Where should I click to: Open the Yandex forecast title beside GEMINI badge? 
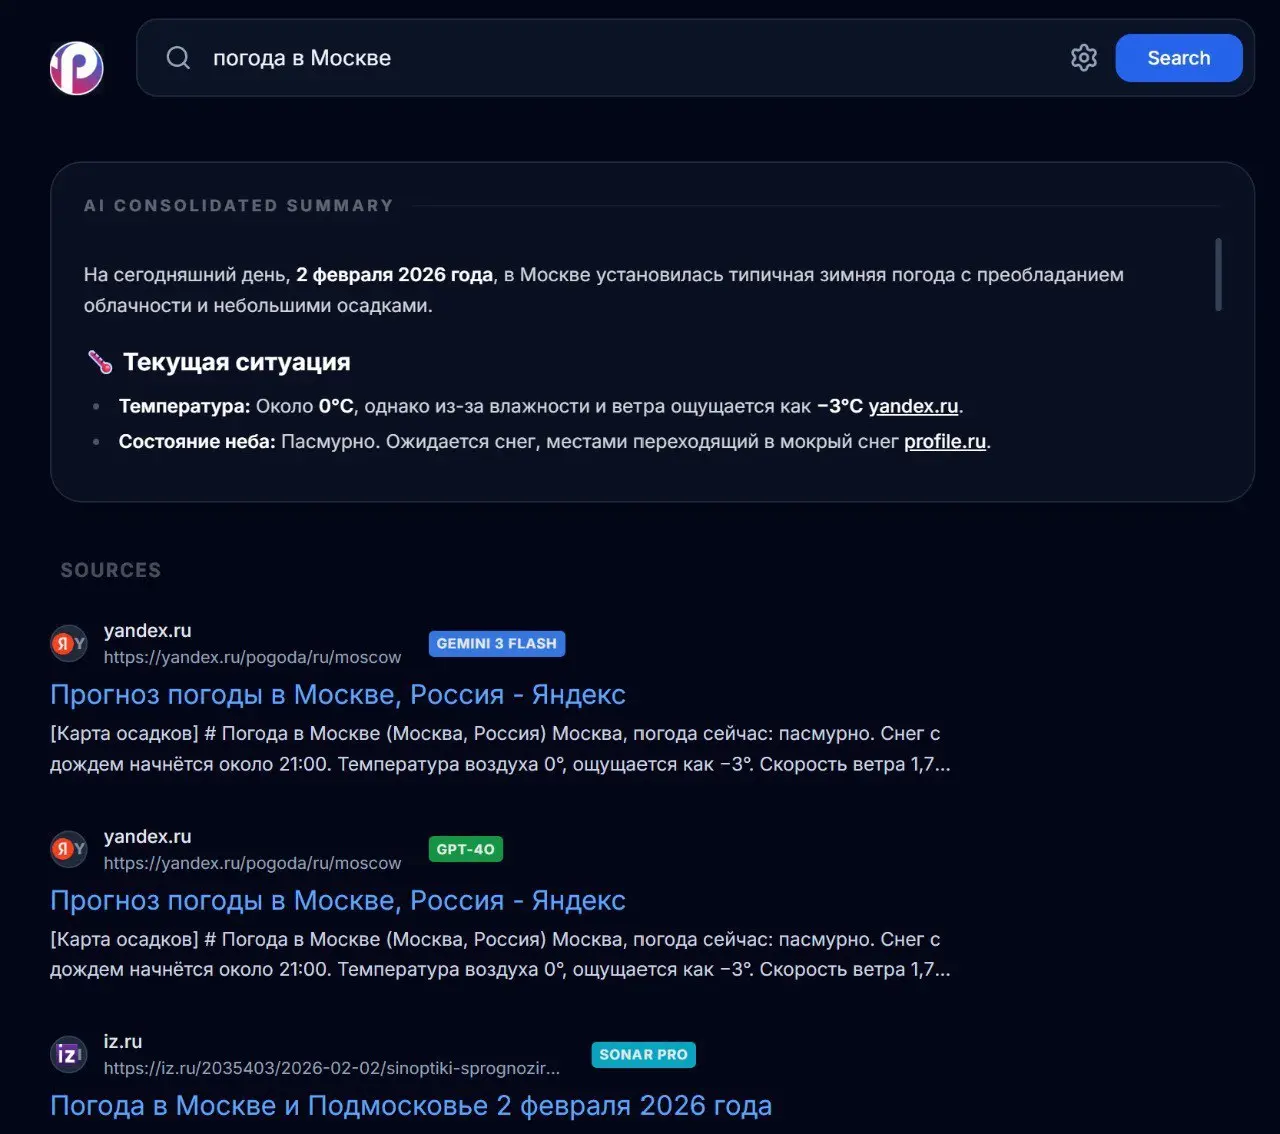click(338, 694)
